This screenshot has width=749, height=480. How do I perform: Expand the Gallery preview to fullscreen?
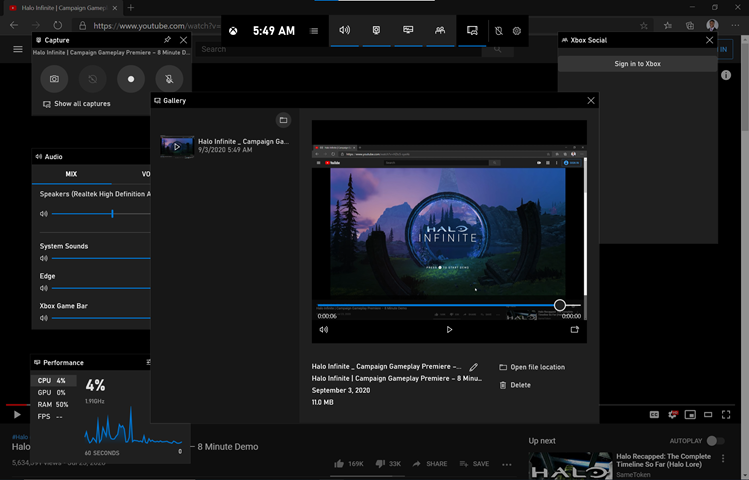point(575,329)
